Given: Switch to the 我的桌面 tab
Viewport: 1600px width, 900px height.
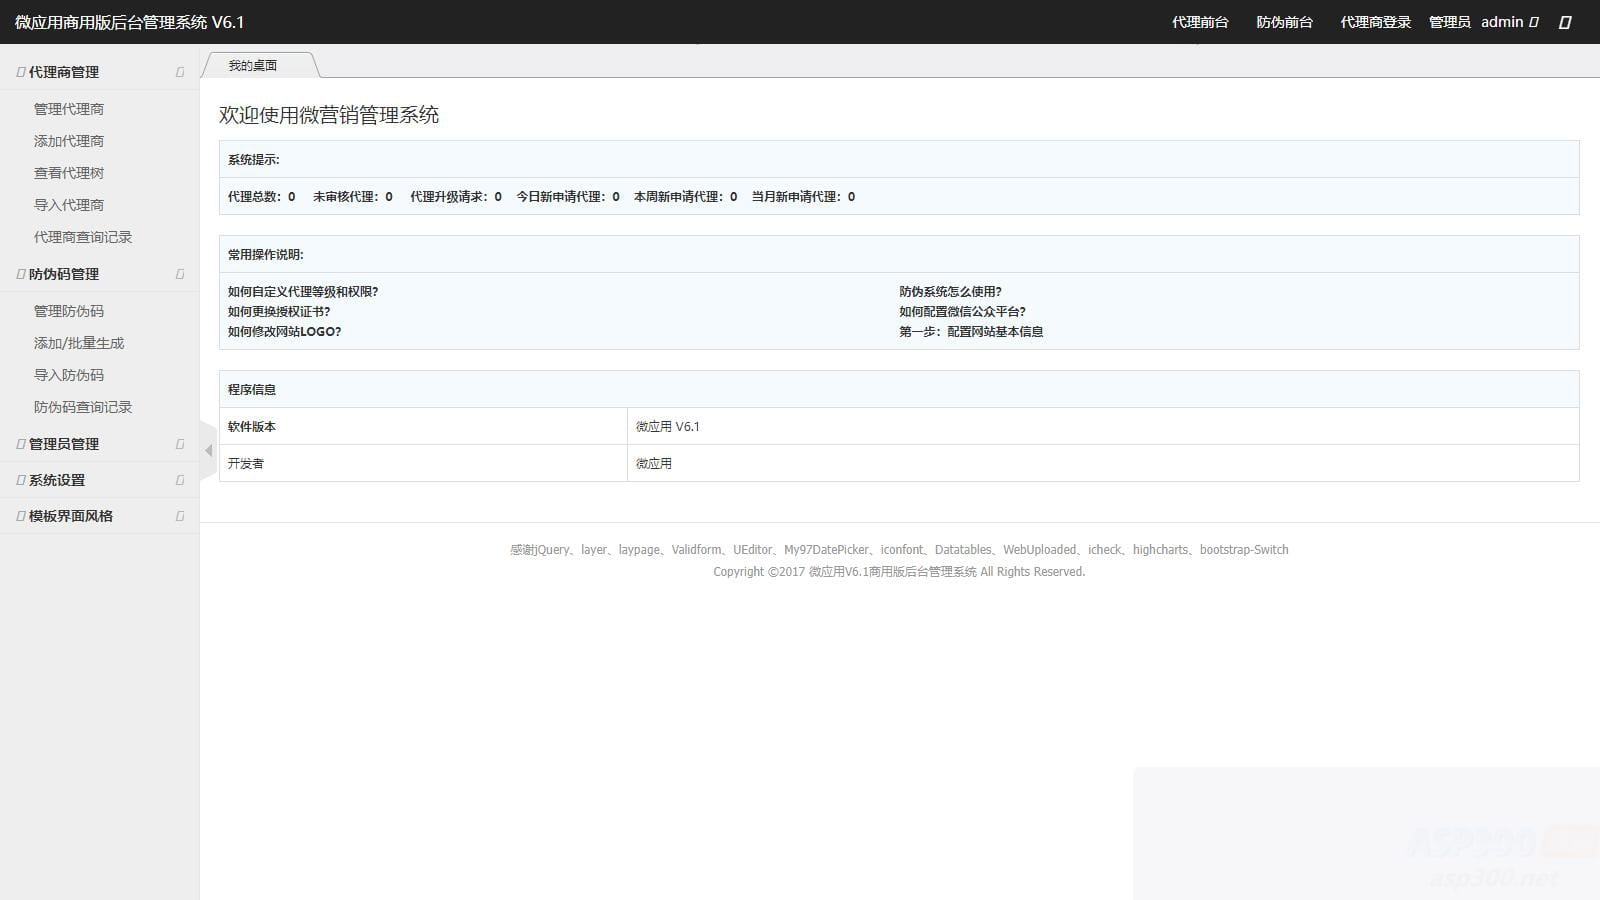Looking at the screenshot, I should 253,64.
